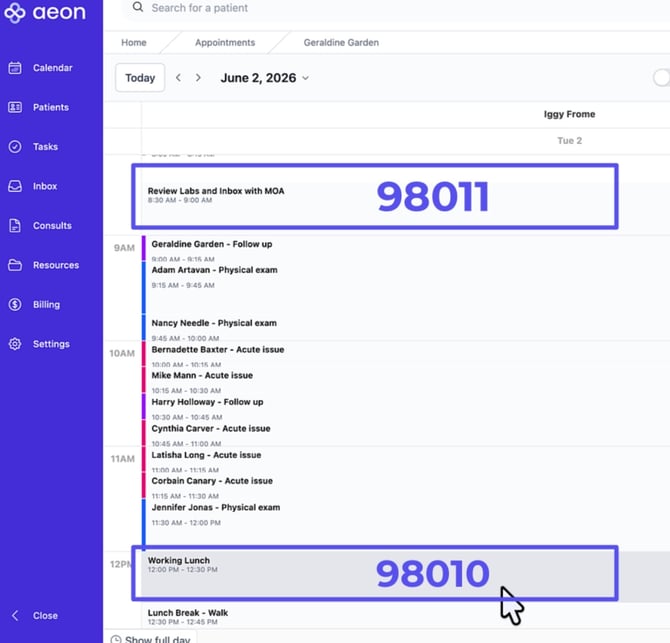The width and height of the screenshot is (670, 643).
Task: Click the Iggy Frome provider header
Action: click(x=569, y=114)
